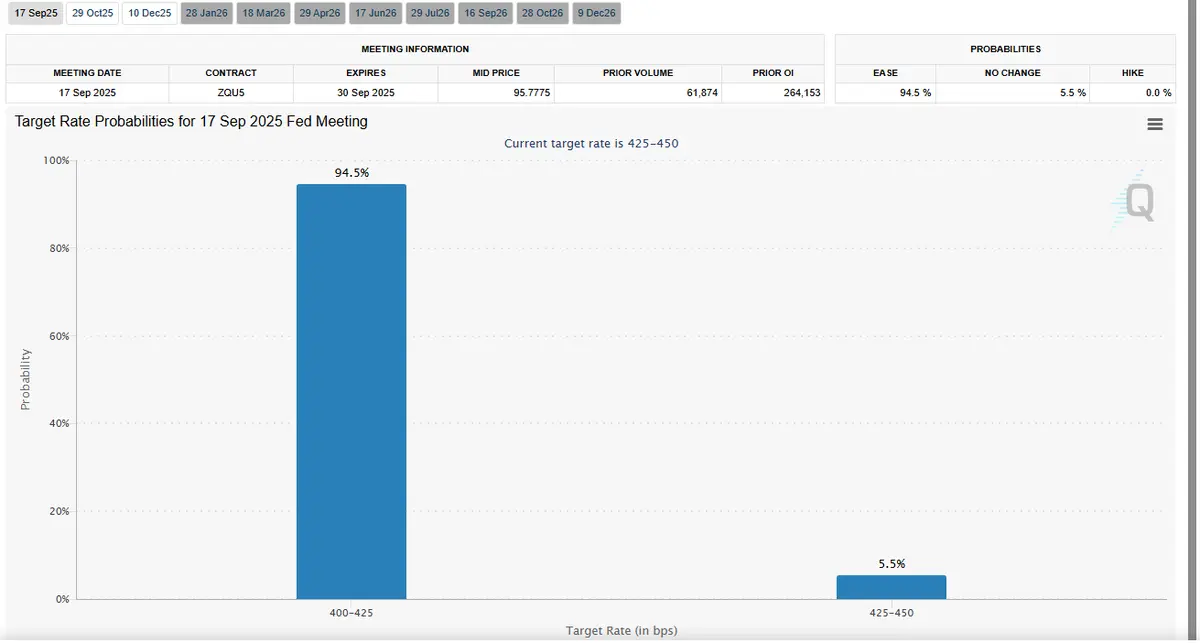
Task: Click the 60% y-axis tick label
Action: tap(60, 336)
